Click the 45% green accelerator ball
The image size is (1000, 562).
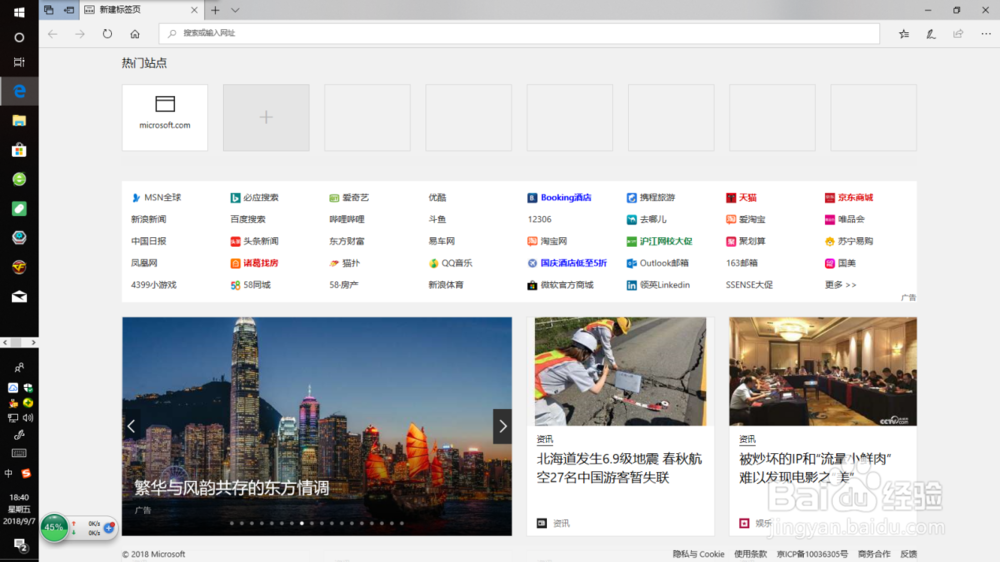[x=54, y=528]
